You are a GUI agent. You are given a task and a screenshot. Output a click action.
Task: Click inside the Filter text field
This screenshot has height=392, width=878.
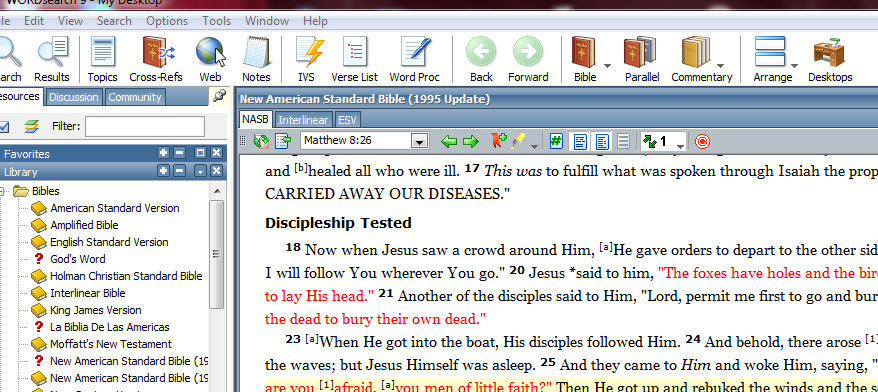[x=145, y=127]
